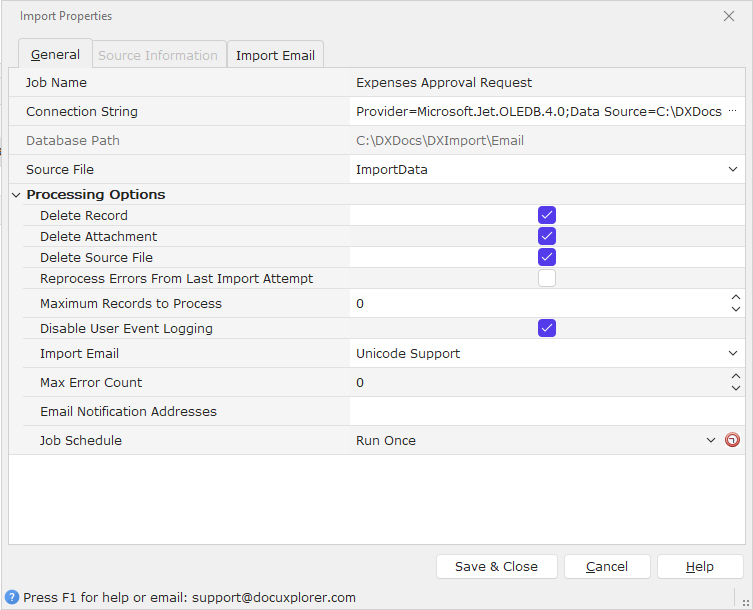Viewport: 753px width, 610px height.
Task: Expand the Import Email Unicode Support dropdown
Action: tap(735, 353)
